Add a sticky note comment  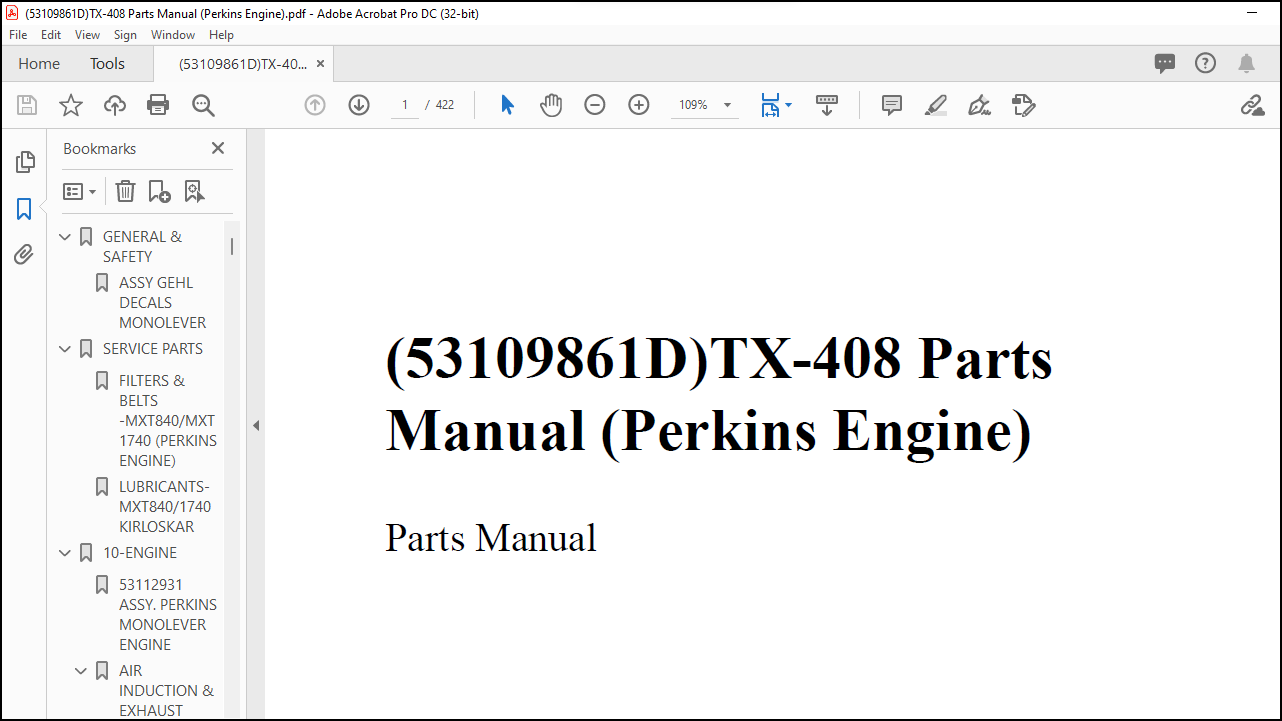point(892,105)
